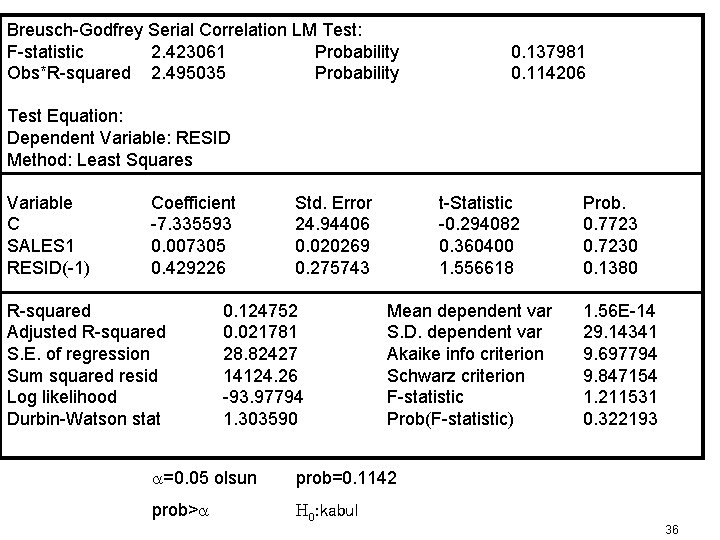720x540 pixels.
Task: Click the Std. Error column header
Action: pos(333,203)
